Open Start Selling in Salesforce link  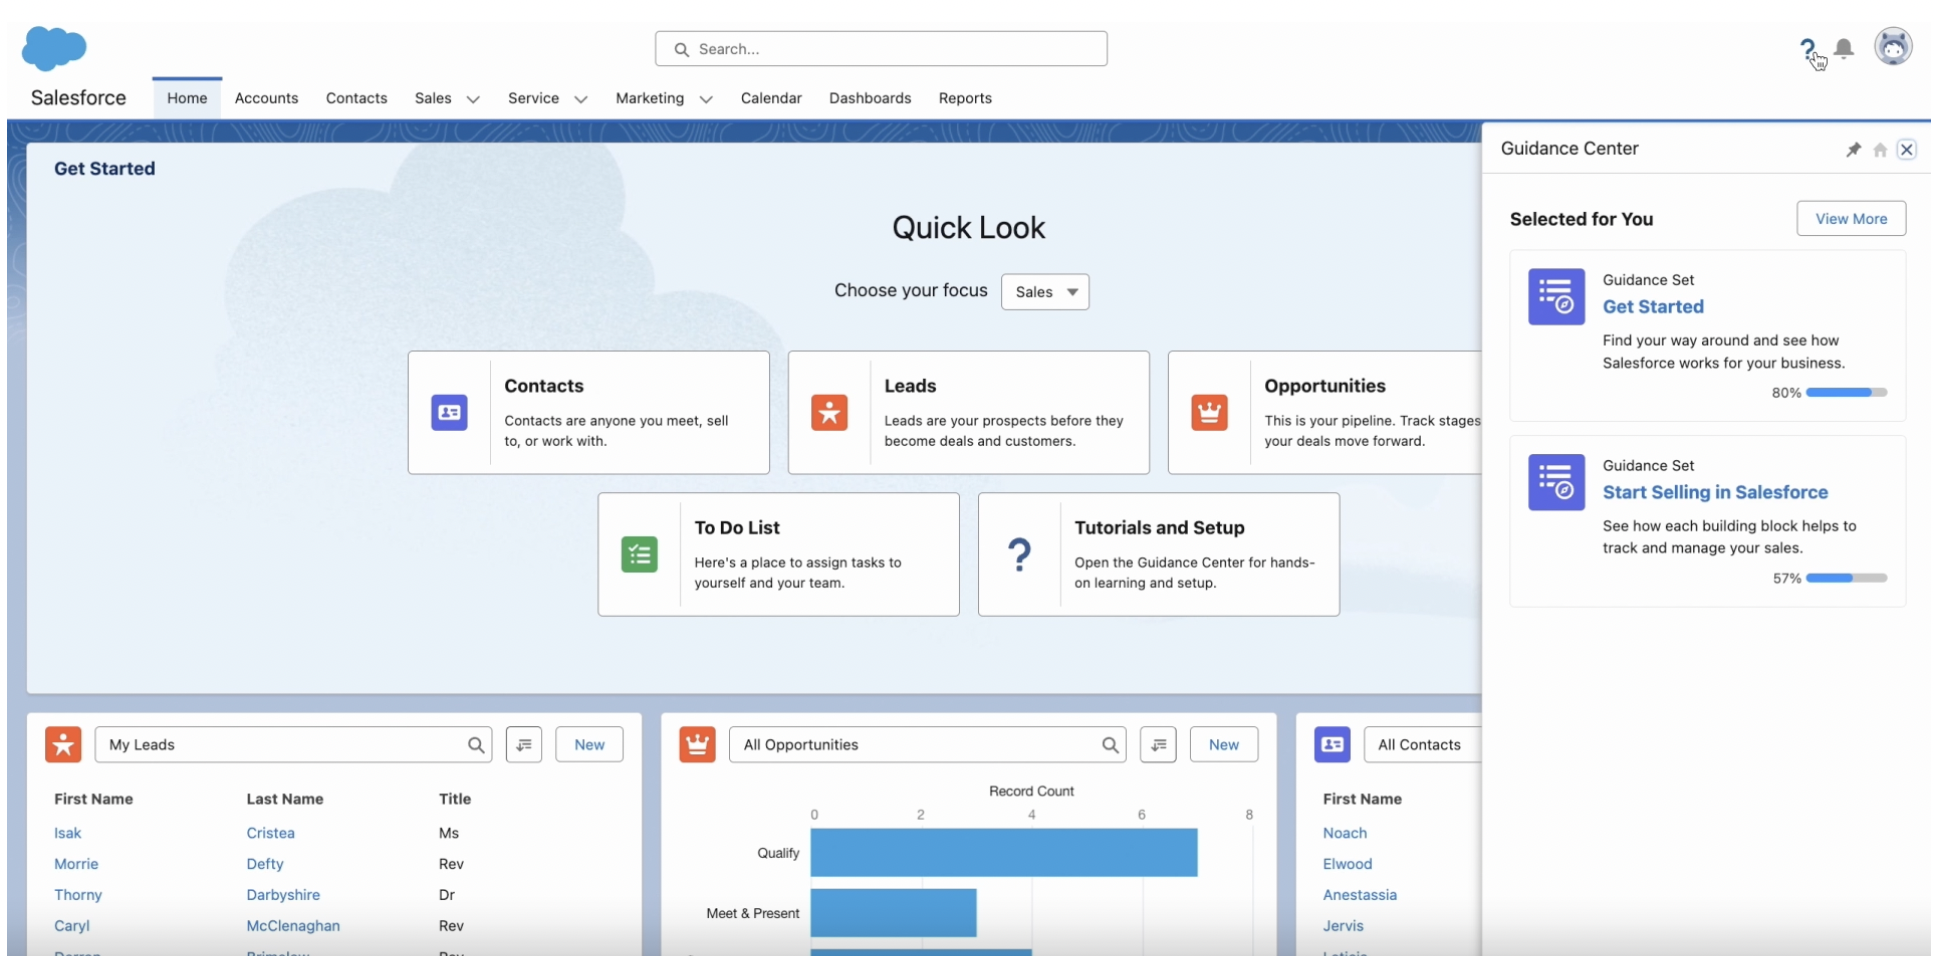click(x=1715, y=492)
